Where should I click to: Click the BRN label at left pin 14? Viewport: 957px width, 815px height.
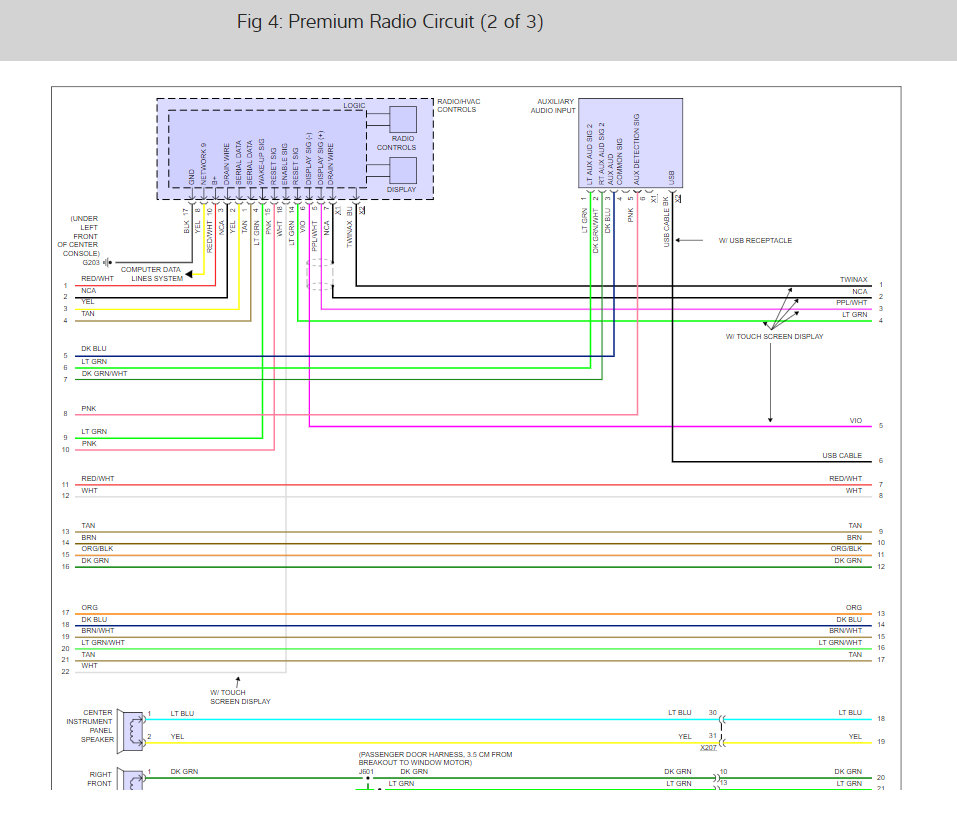click(88, 538)
